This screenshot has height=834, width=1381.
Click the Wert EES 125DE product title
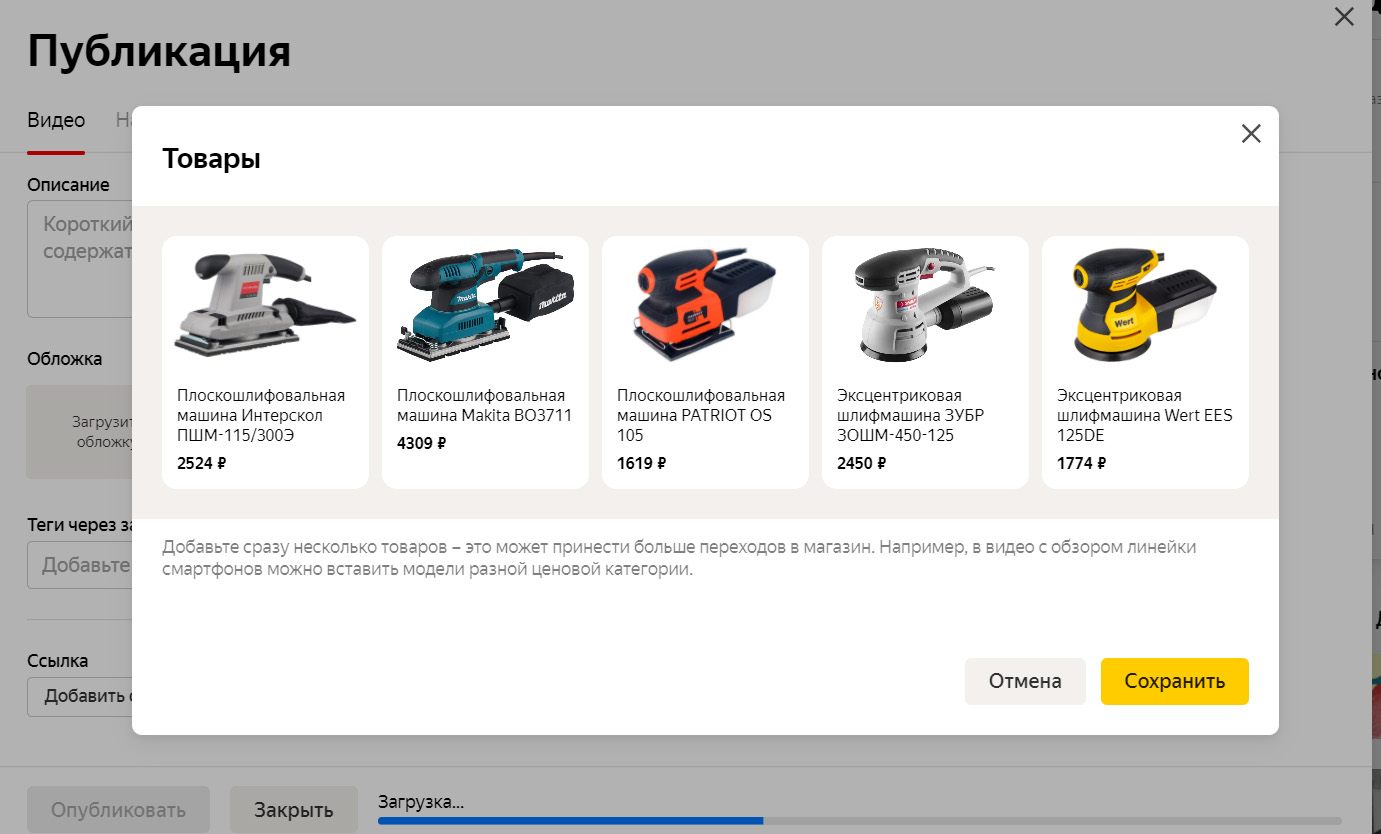(1144, 415)
